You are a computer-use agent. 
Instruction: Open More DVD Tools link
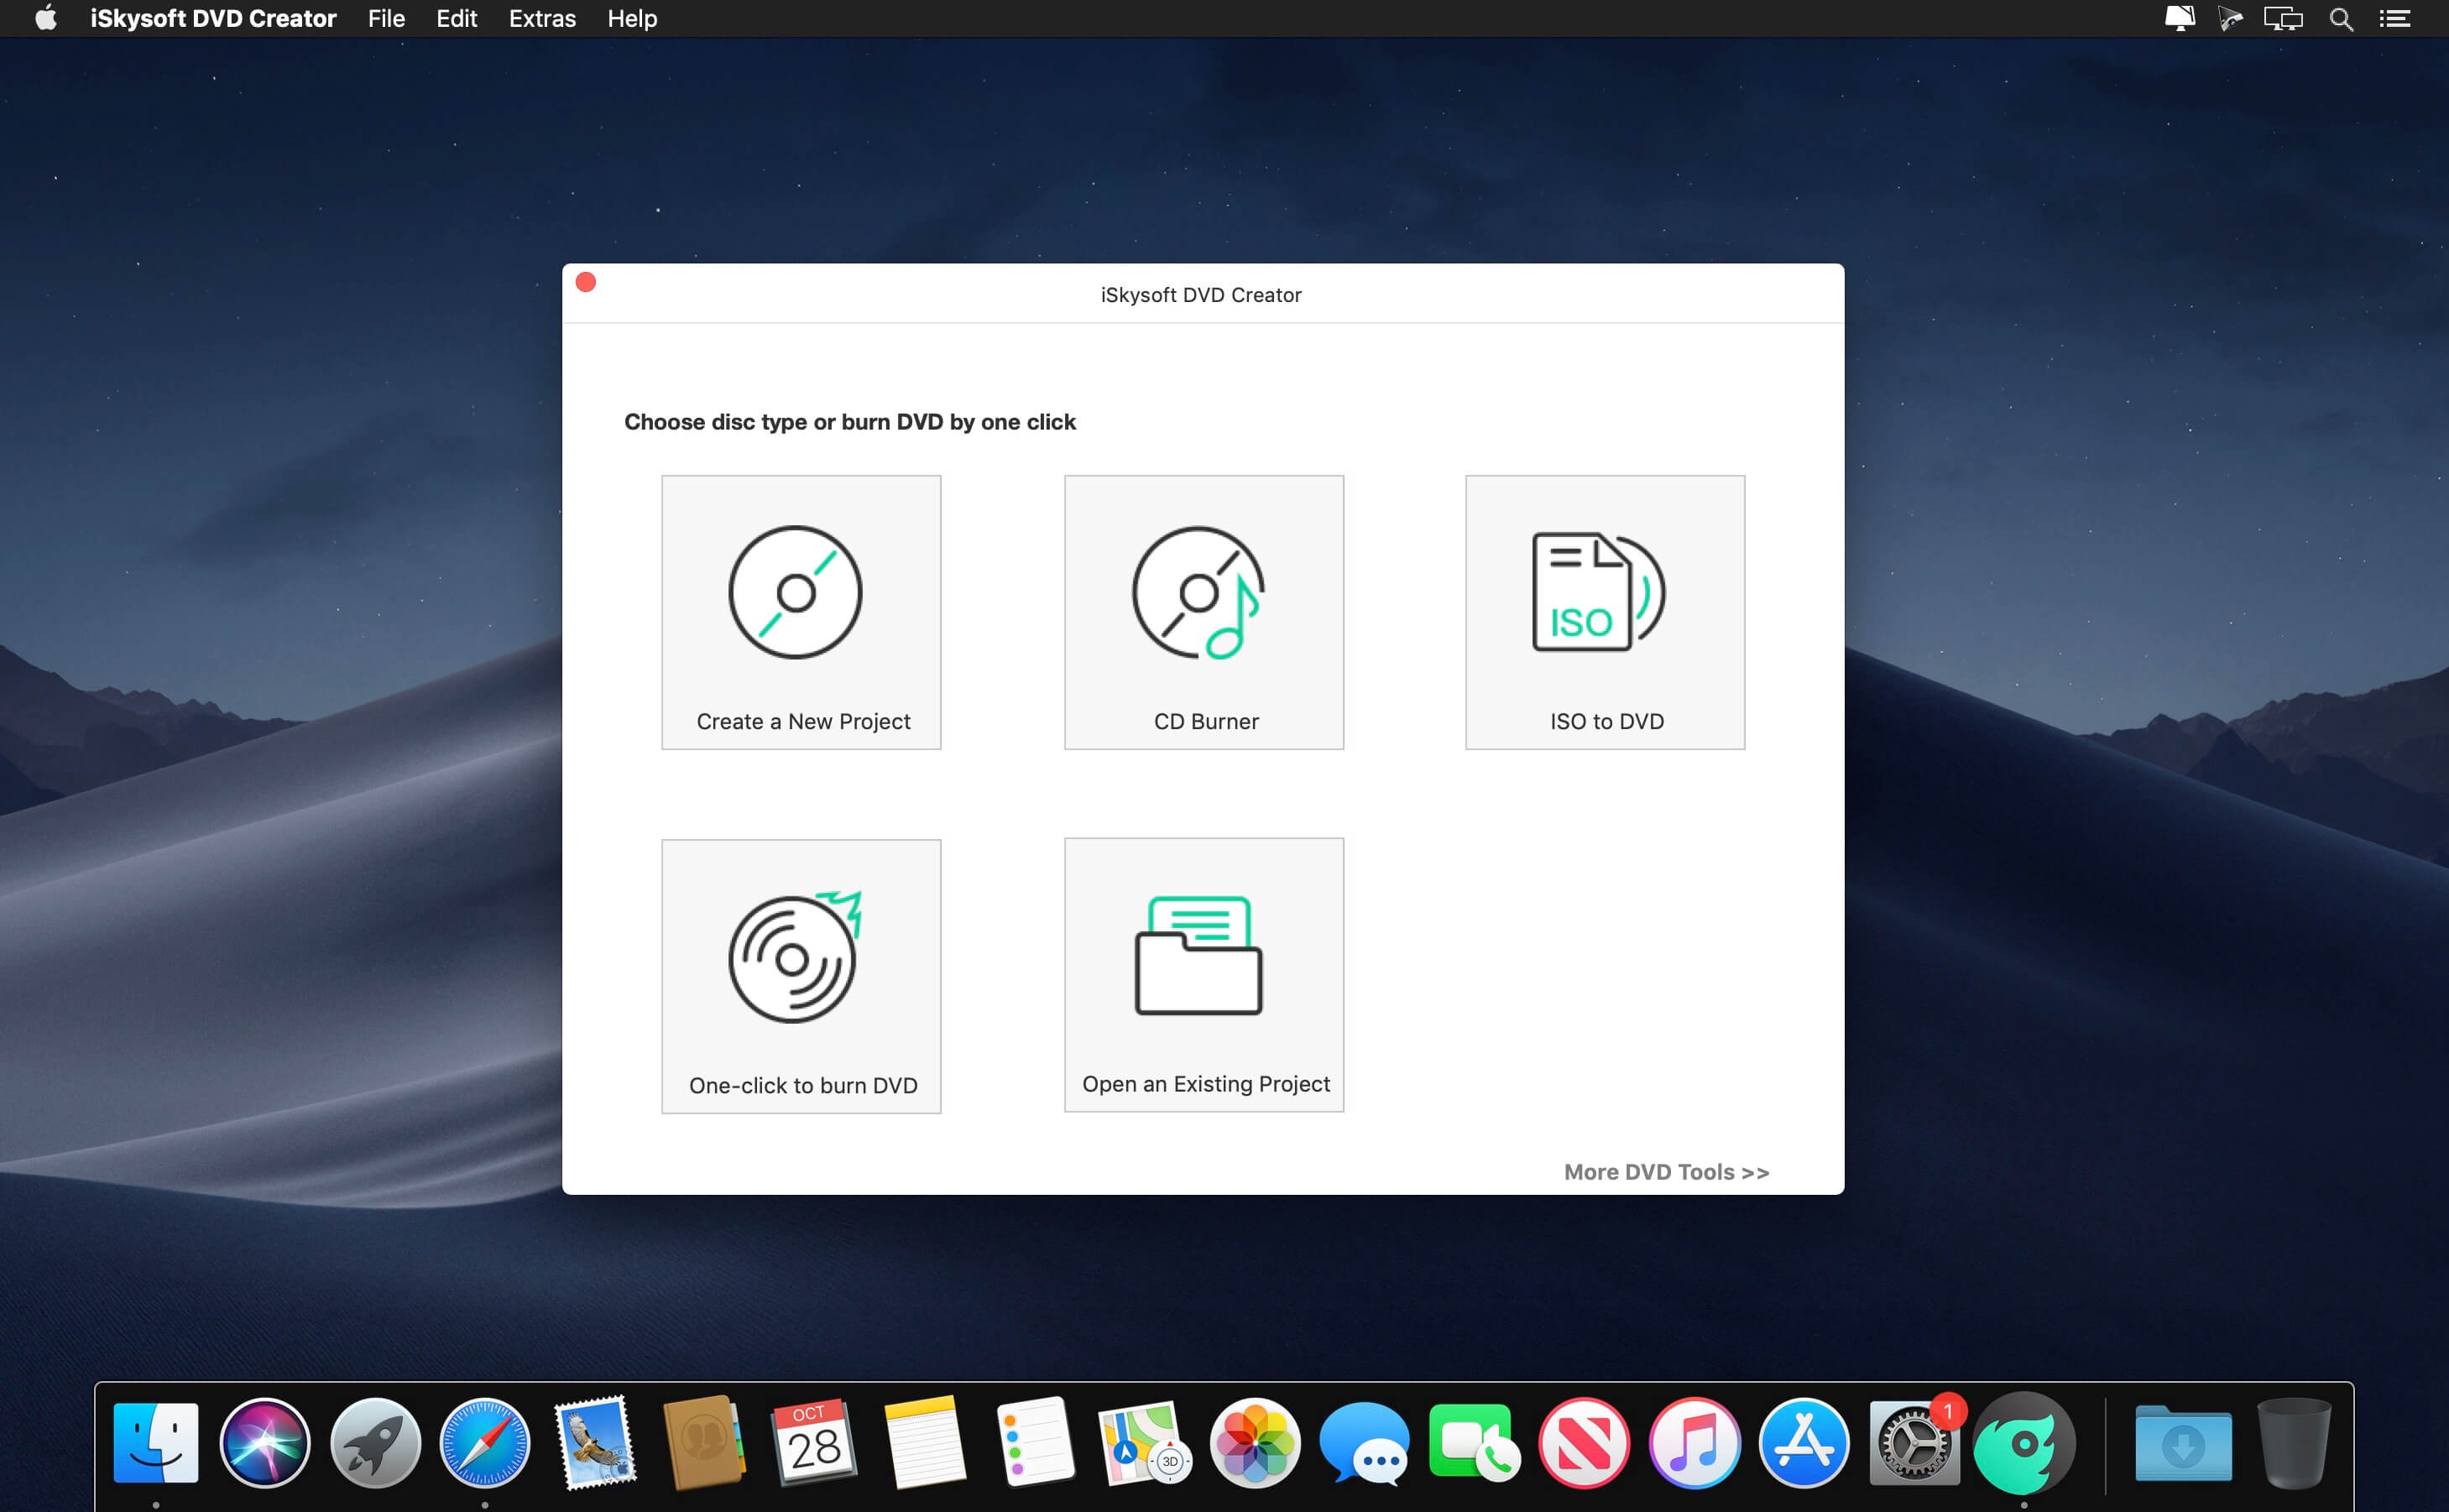(1666, 1172)
